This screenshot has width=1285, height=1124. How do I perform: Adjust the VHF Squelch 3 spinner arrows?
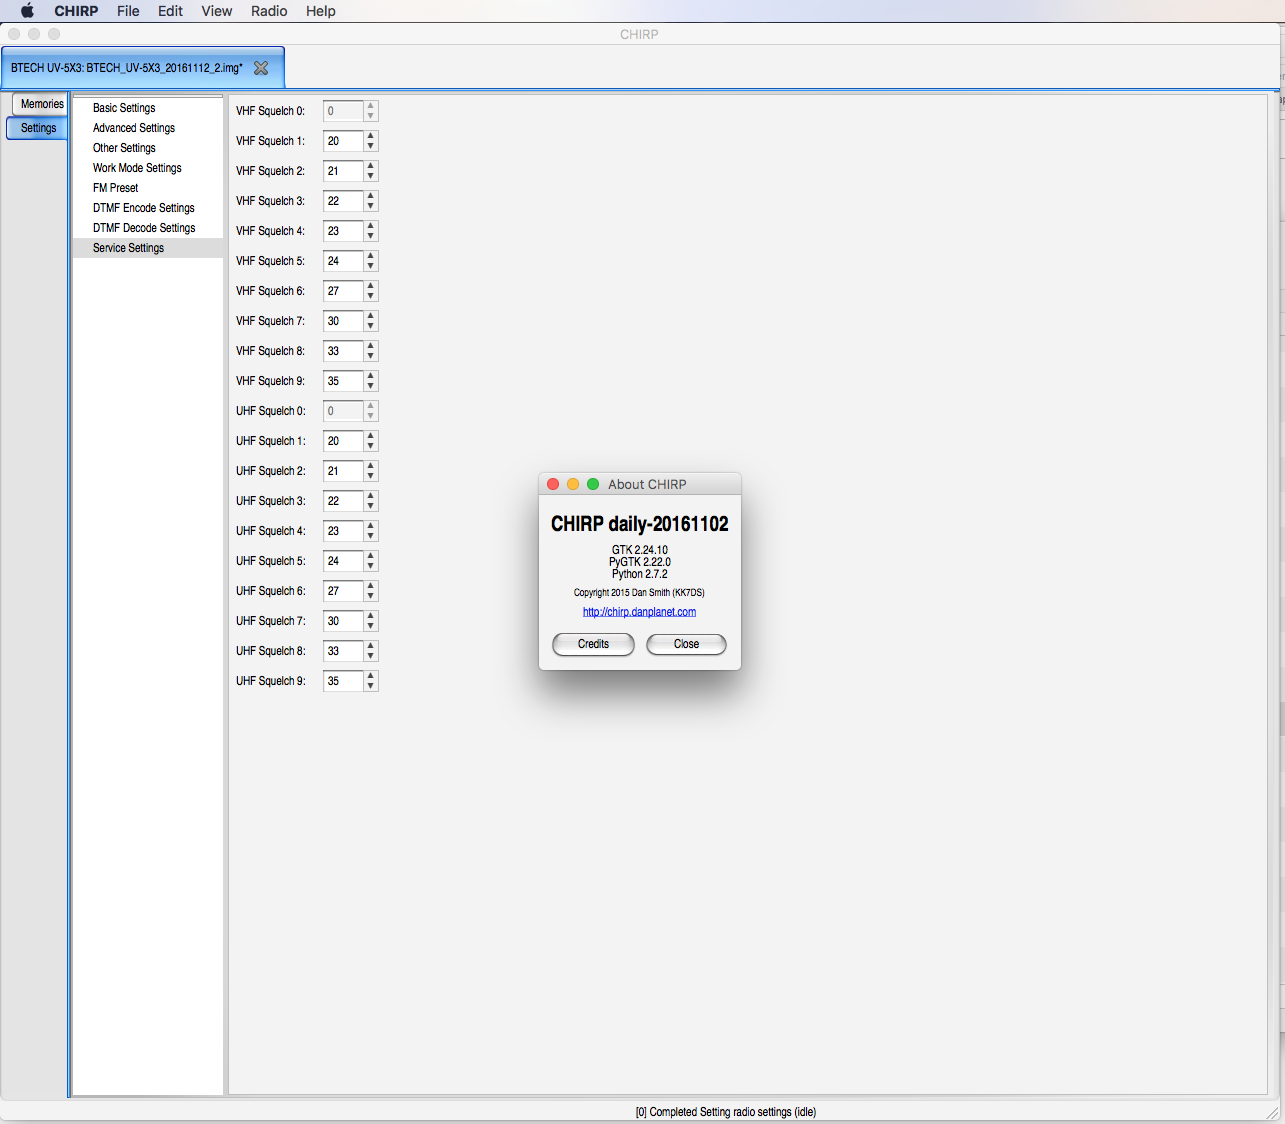tap(371, 201)
